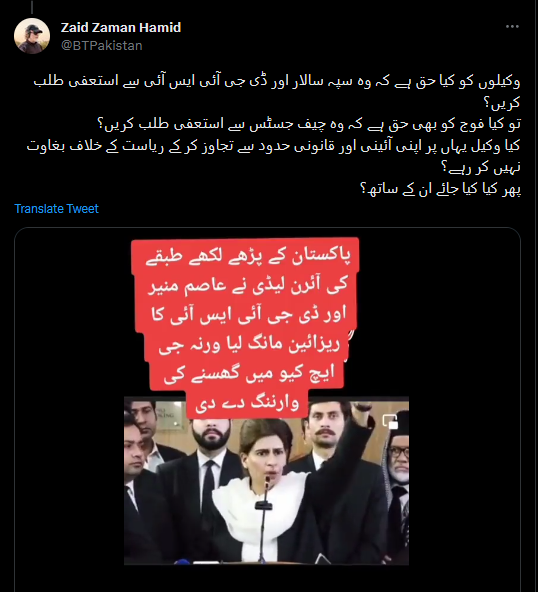The height and width of the screenshot is (592, 538).
Task: Click the Translate Tweet link
Action: tap(56, 208)
